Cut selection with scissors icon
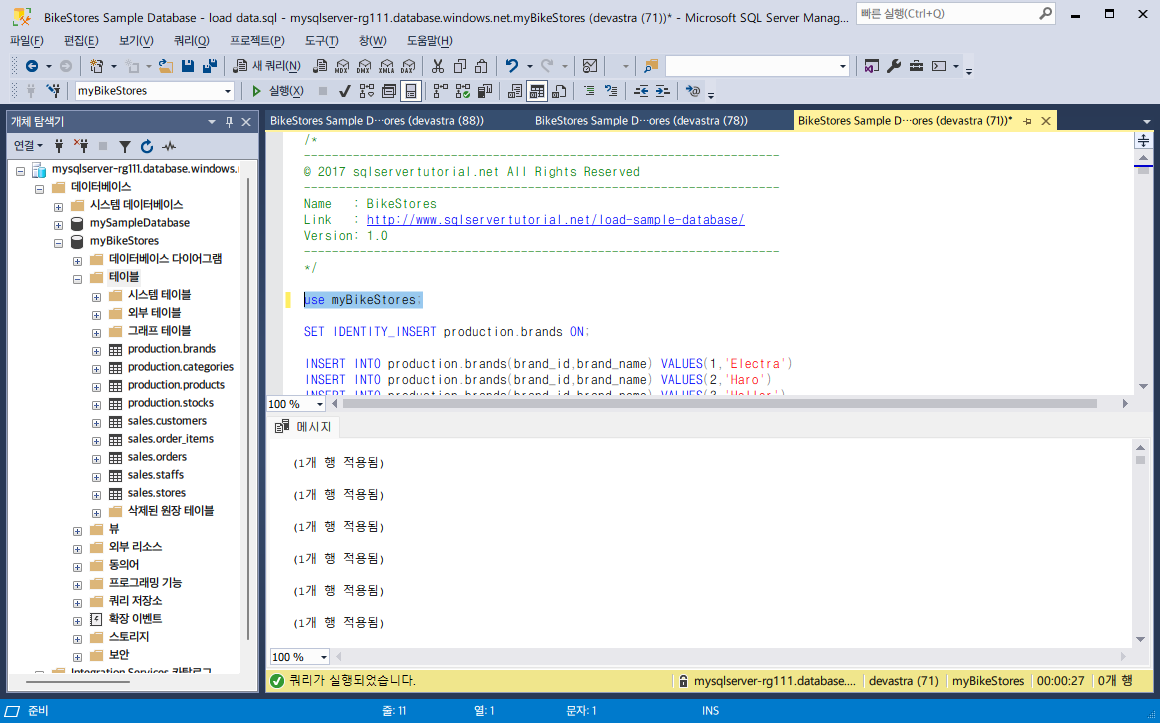Viewport: 1160px width, 723px height. (438, 67)
